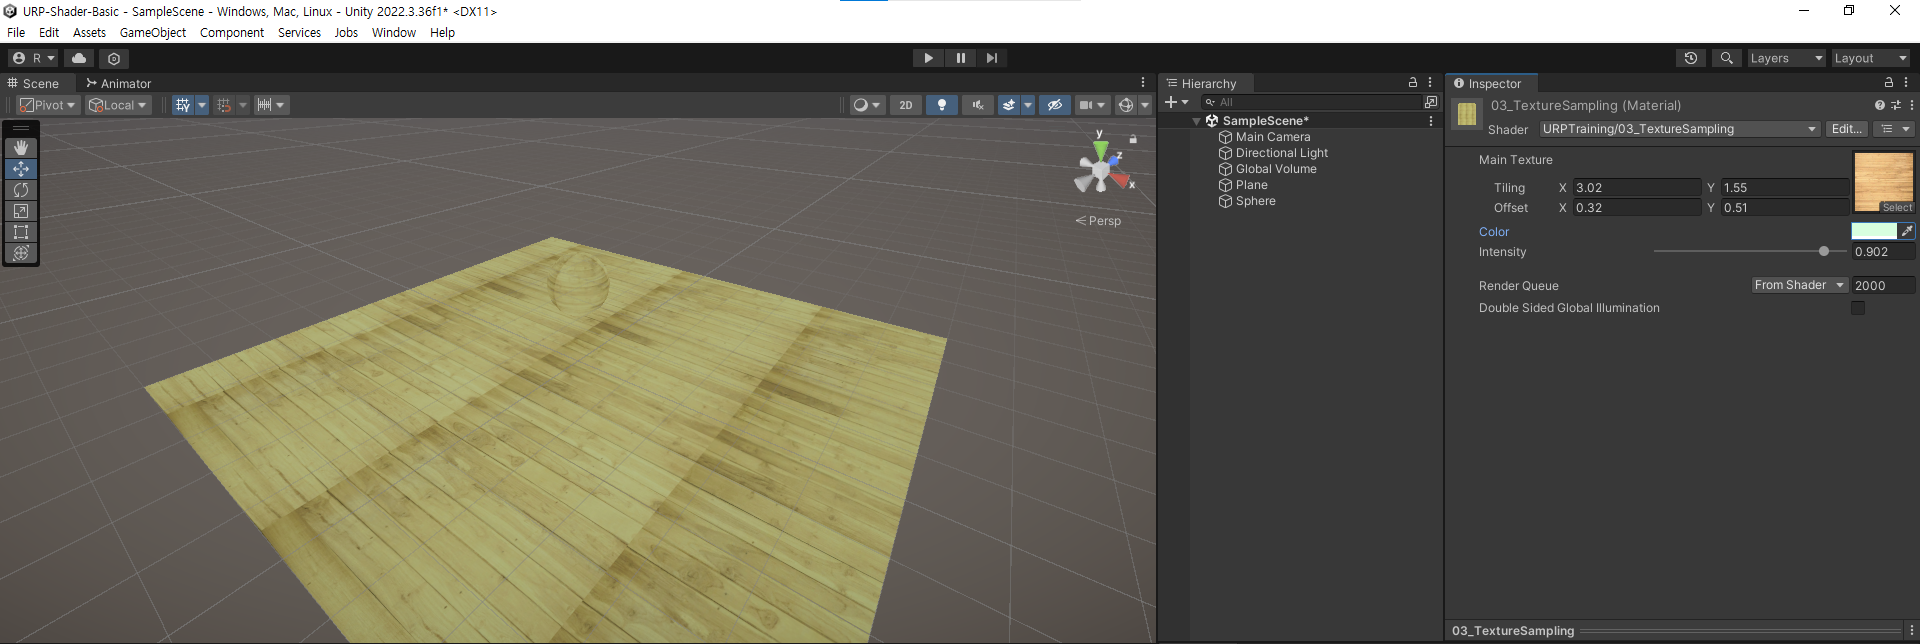
Task: Click the Step frame button
Action: [992, 58]
